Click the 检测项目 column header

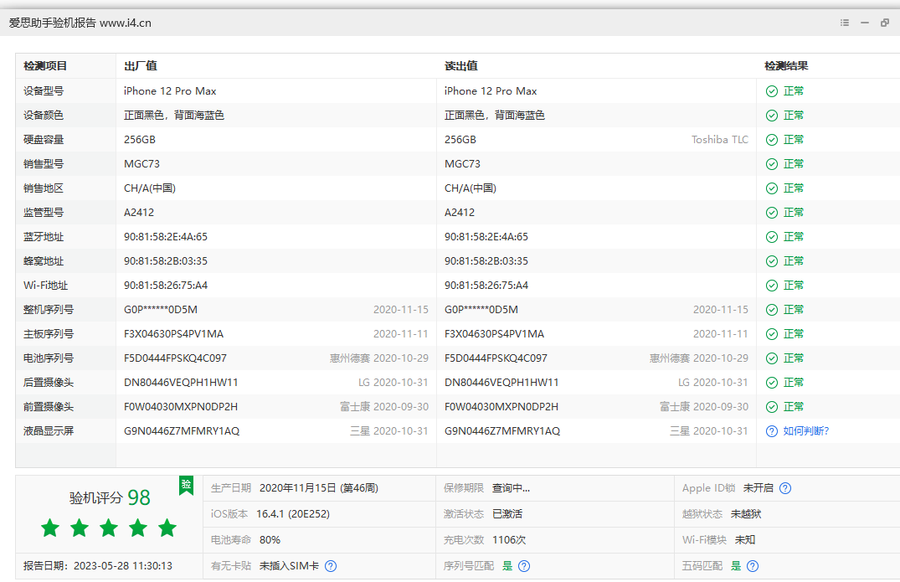pyautogui.click(x=45, y=66)
